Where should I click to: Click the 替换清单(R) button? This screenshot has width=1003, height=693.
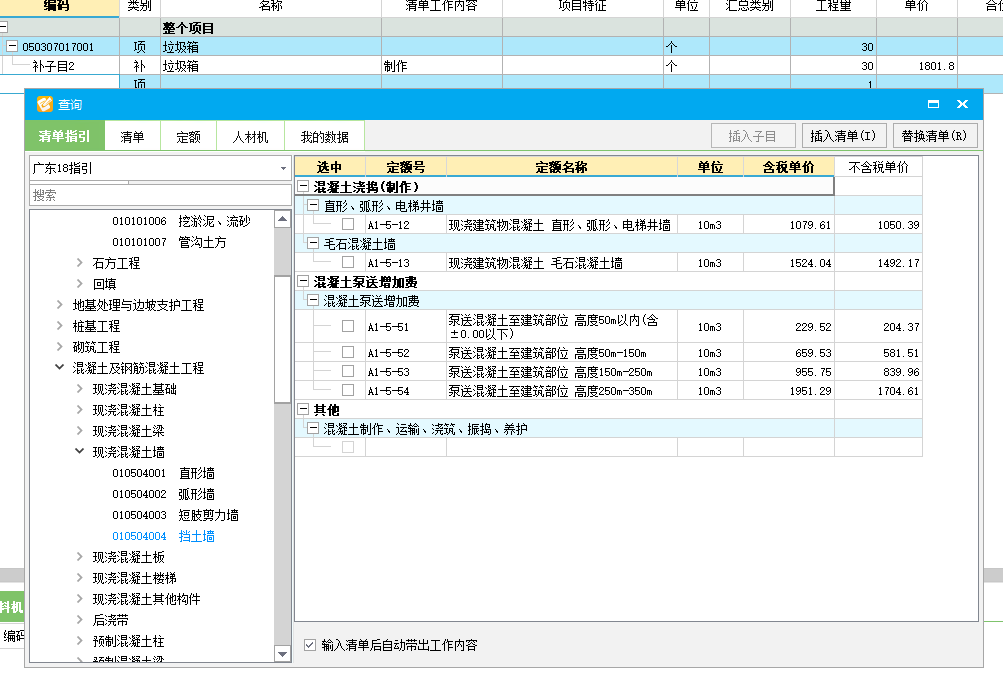point(935,136)
